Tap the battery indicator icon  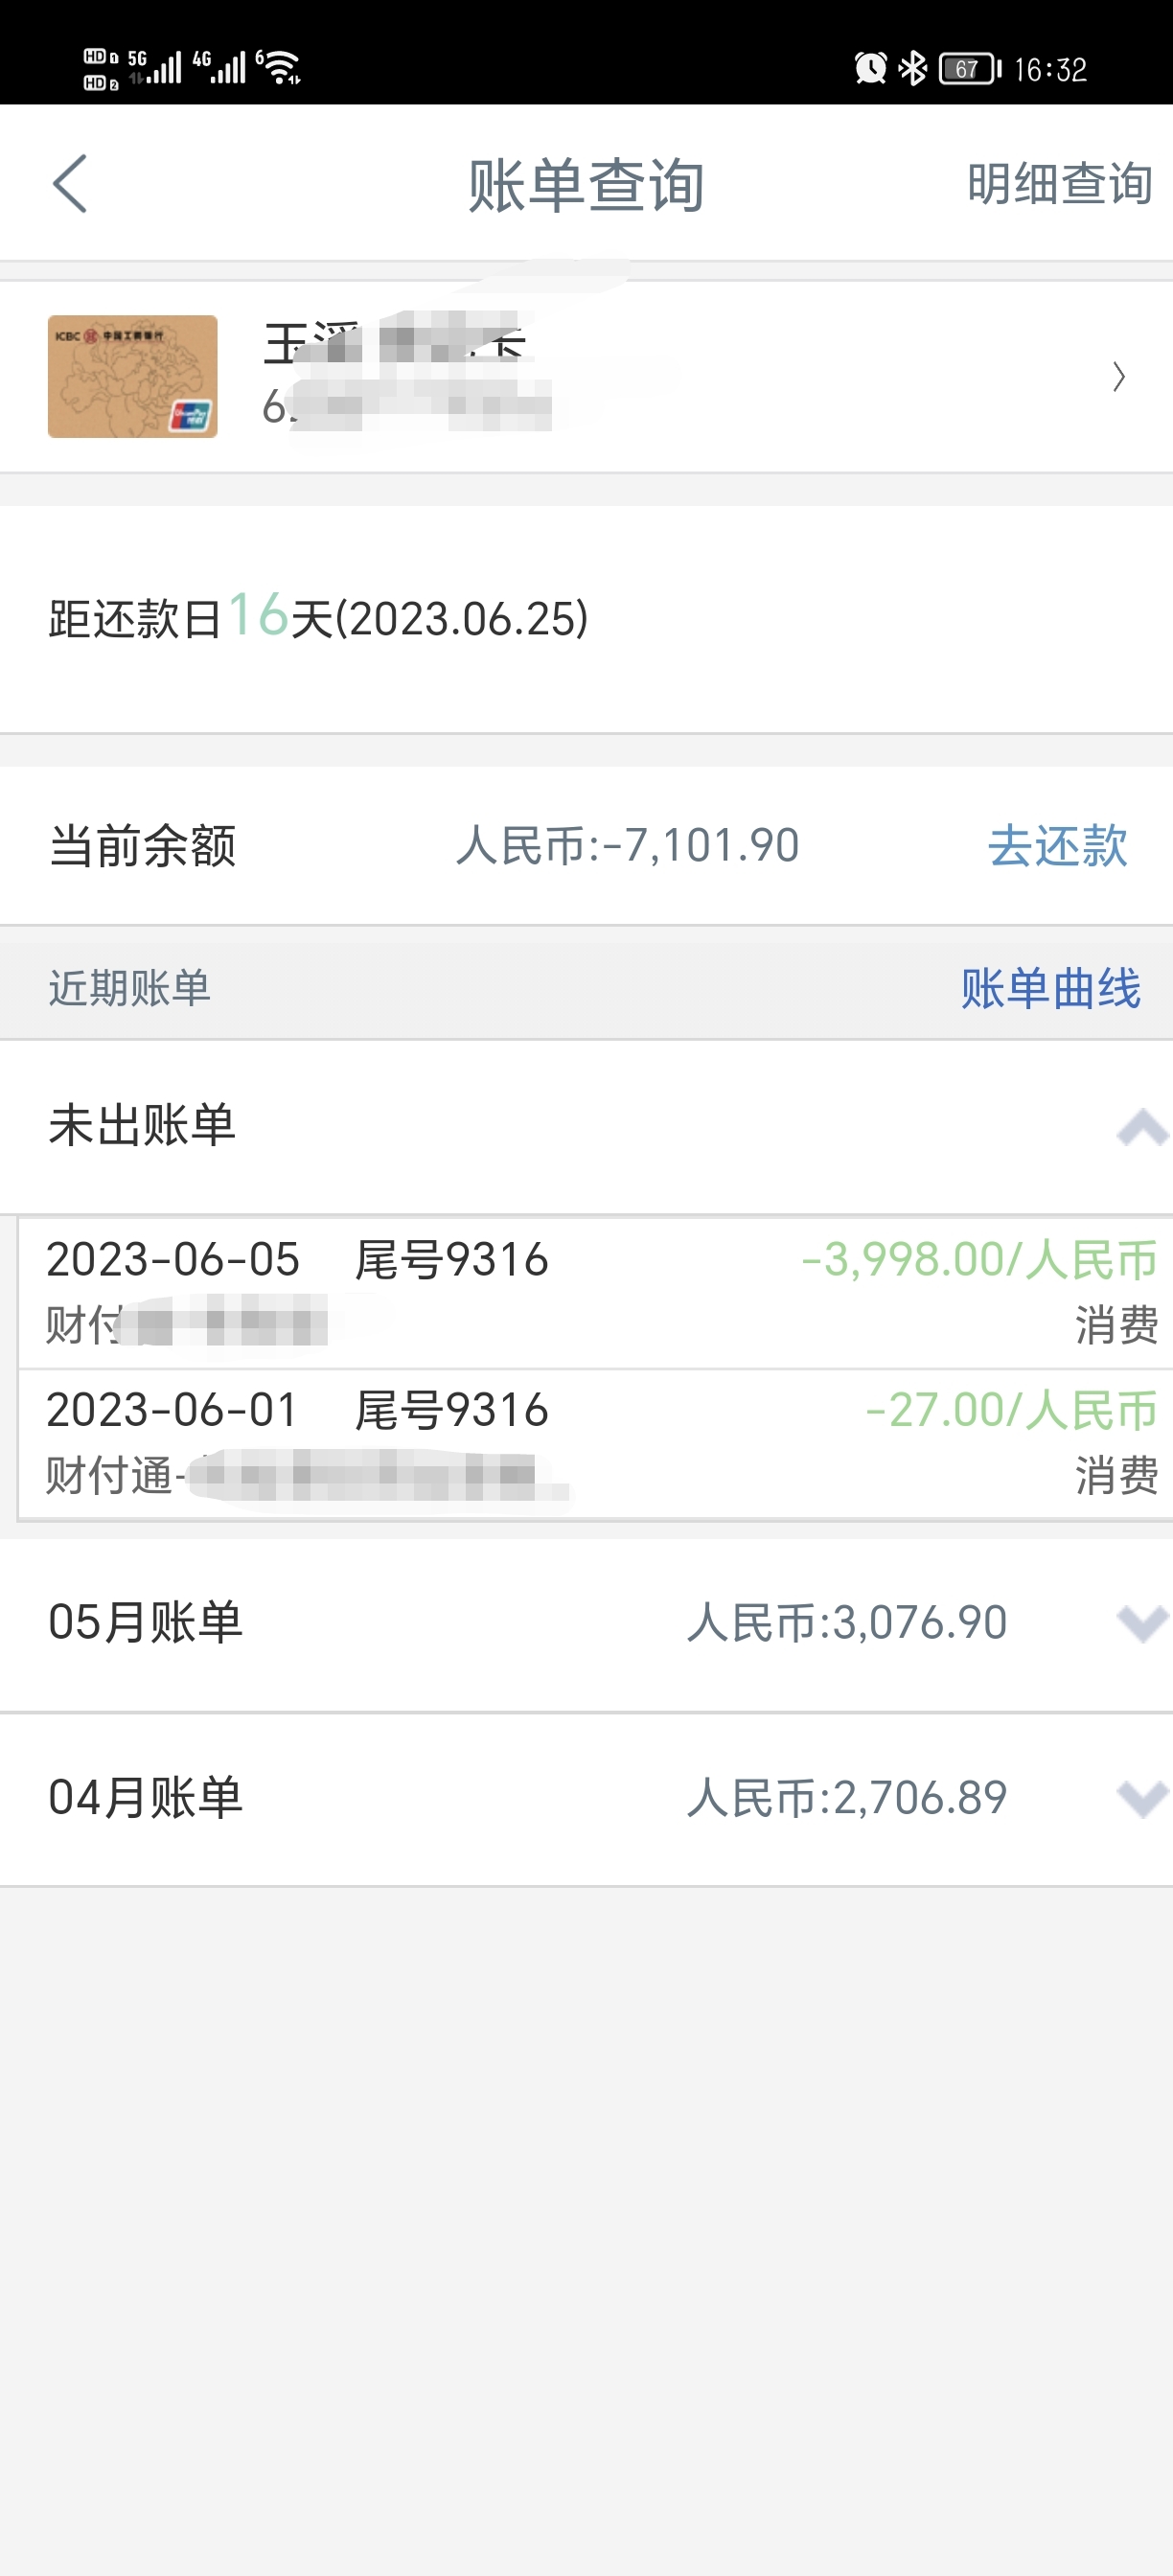click(x=970, y=69)
